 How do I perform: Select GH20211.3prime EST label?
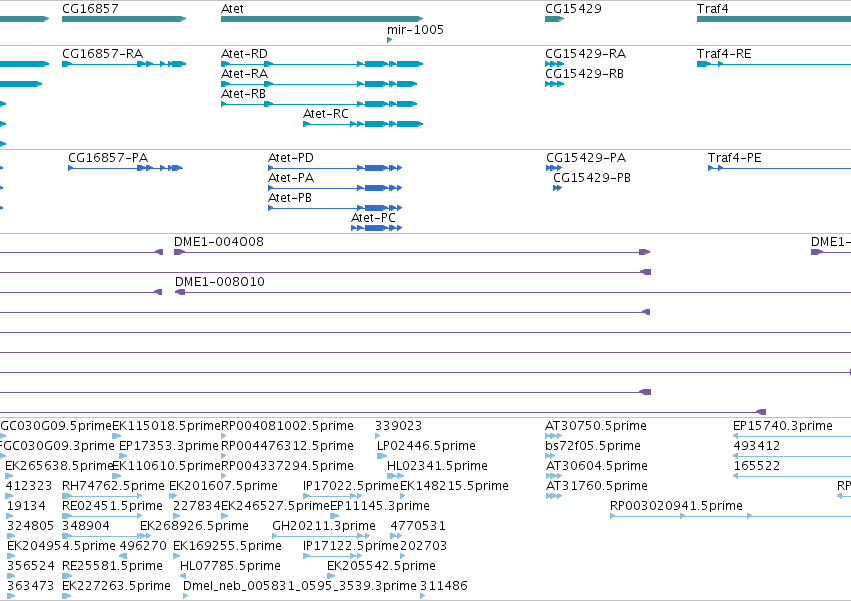(x=323, y=526)
